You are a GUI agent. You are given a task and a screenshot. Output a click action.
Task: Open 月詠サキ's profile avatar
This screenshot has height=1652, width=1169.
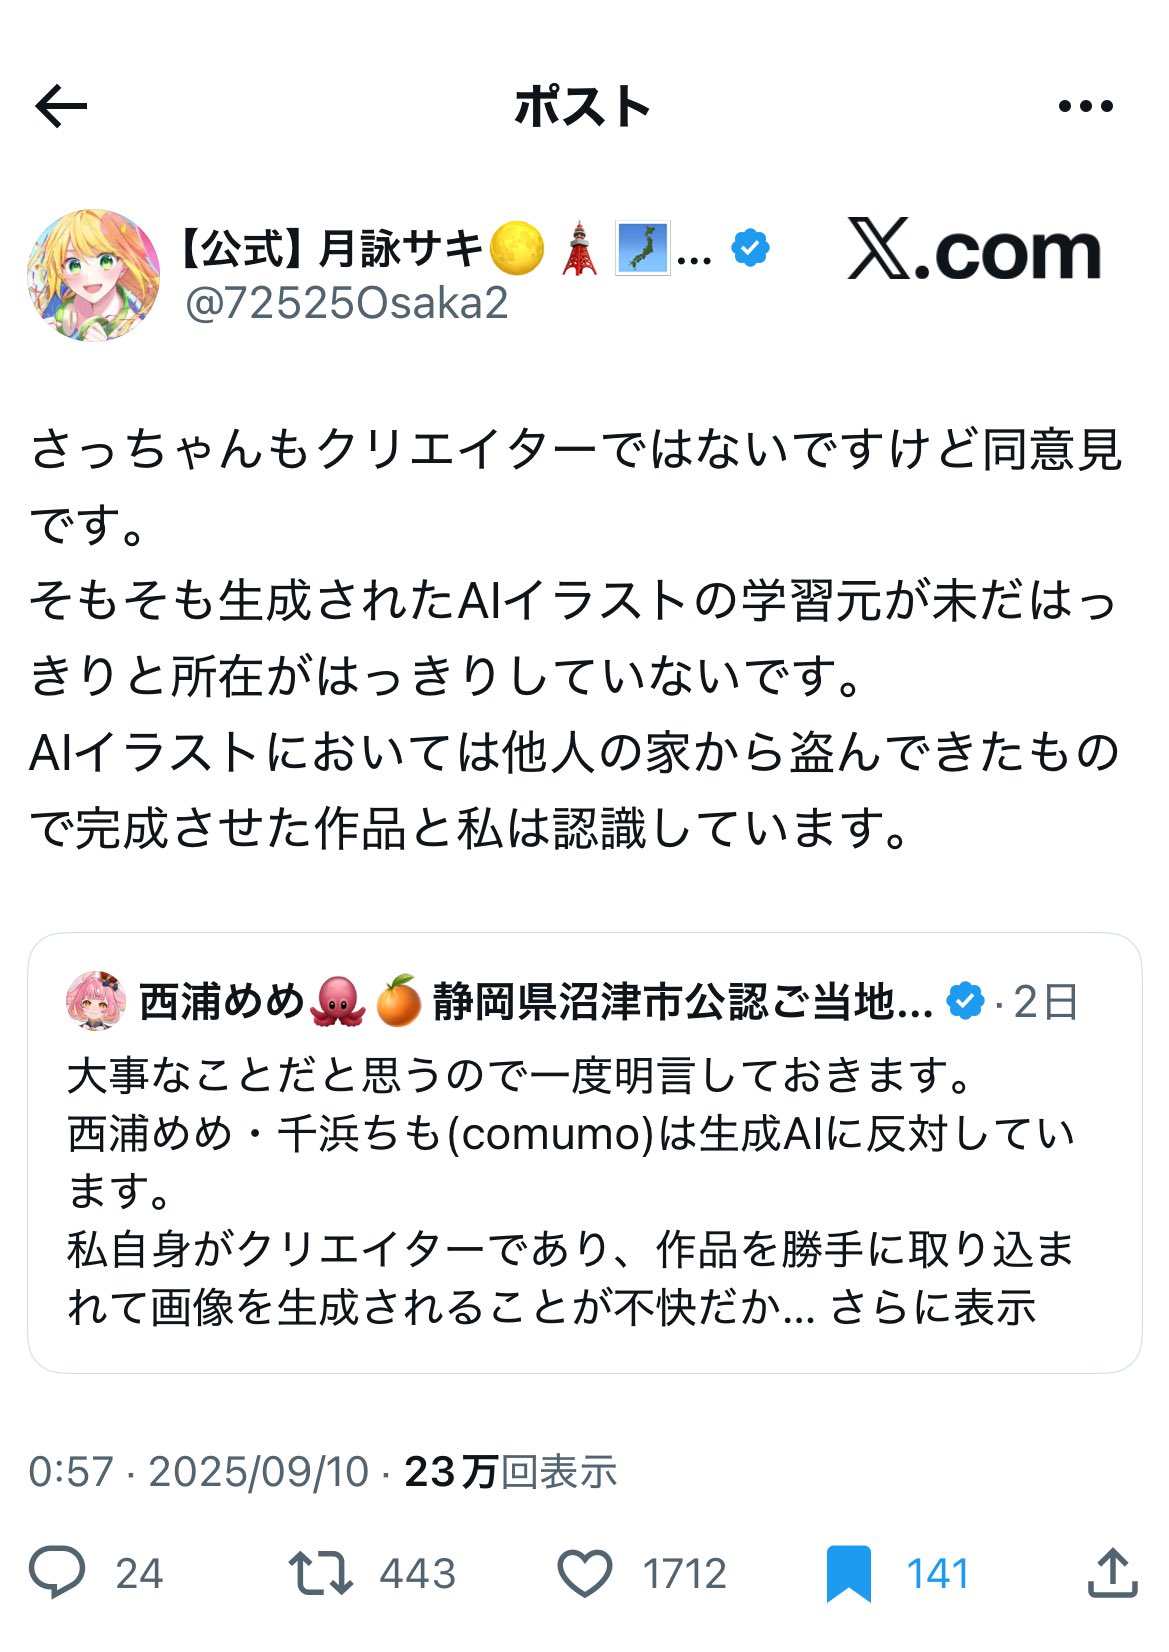(94, 275)
